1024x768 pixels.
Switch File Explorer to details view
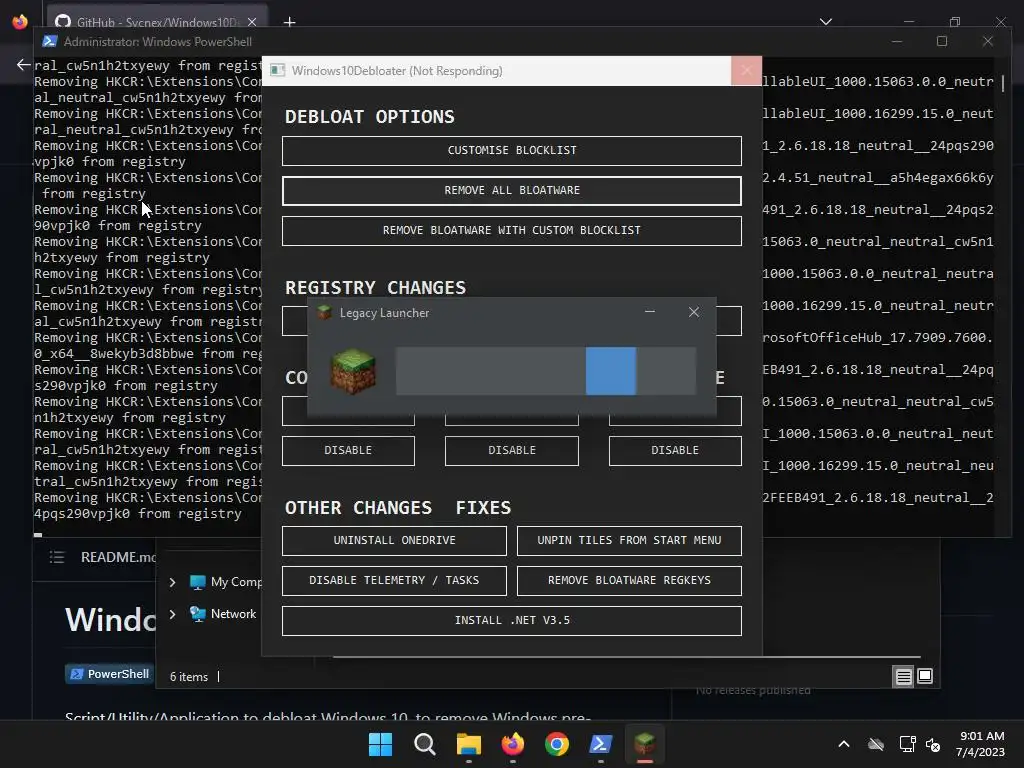coord(903,677)
